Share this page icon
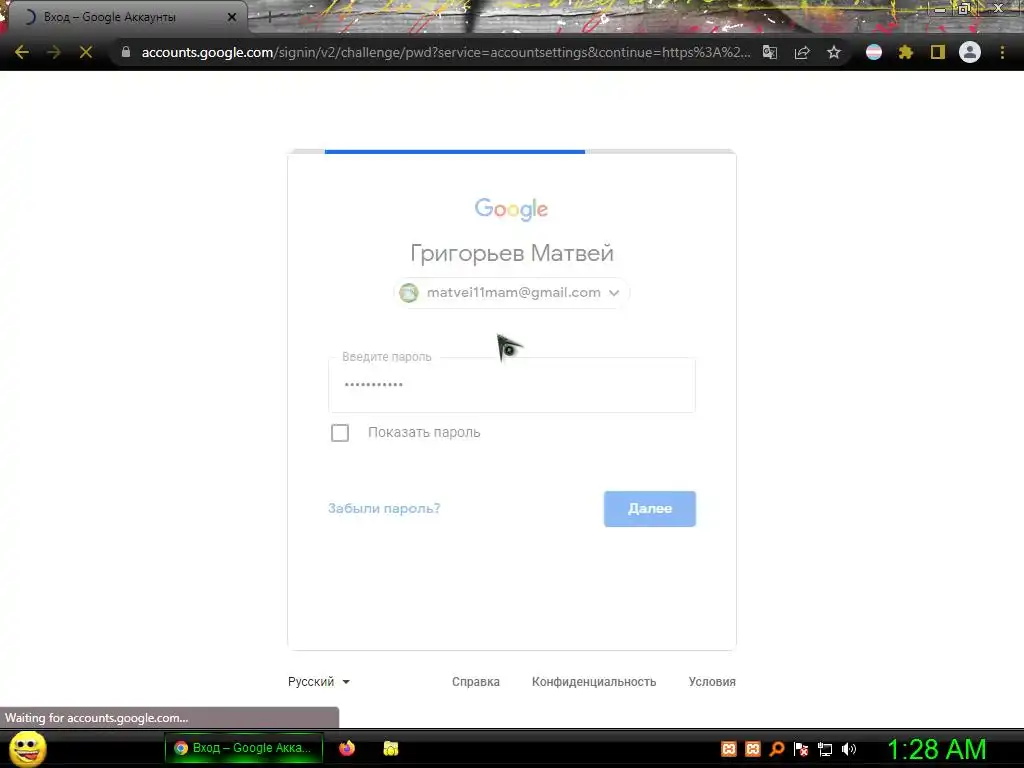Screen dimensions: 1024x768 pos(802,52)
